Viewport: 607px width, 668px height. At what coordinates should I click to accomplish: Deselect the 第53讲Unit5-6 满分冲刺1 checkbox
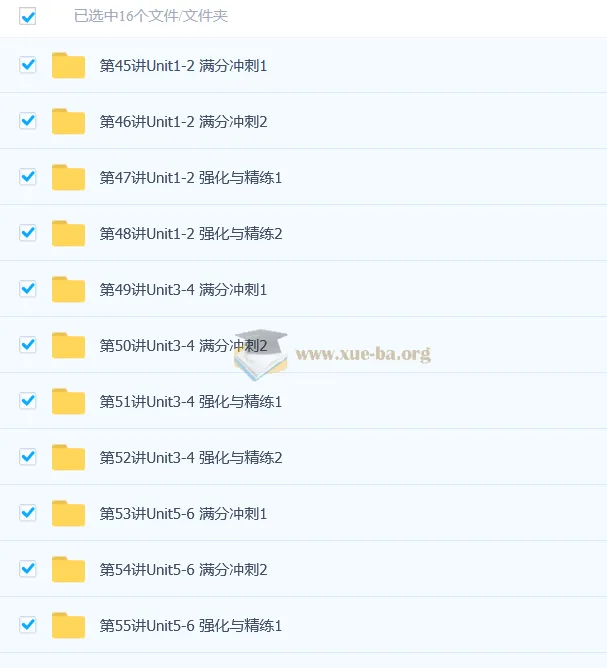[x=28, y=513]
